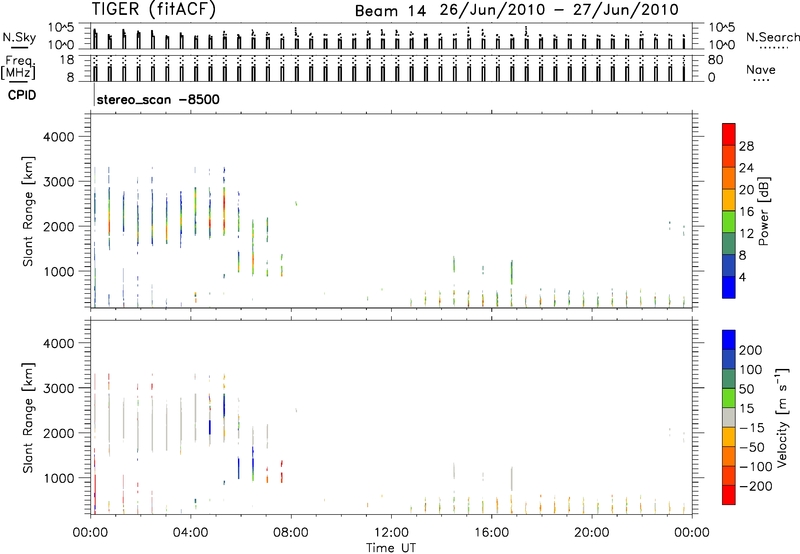Click the '00:00' tick at end of time axis

point(692,533)
